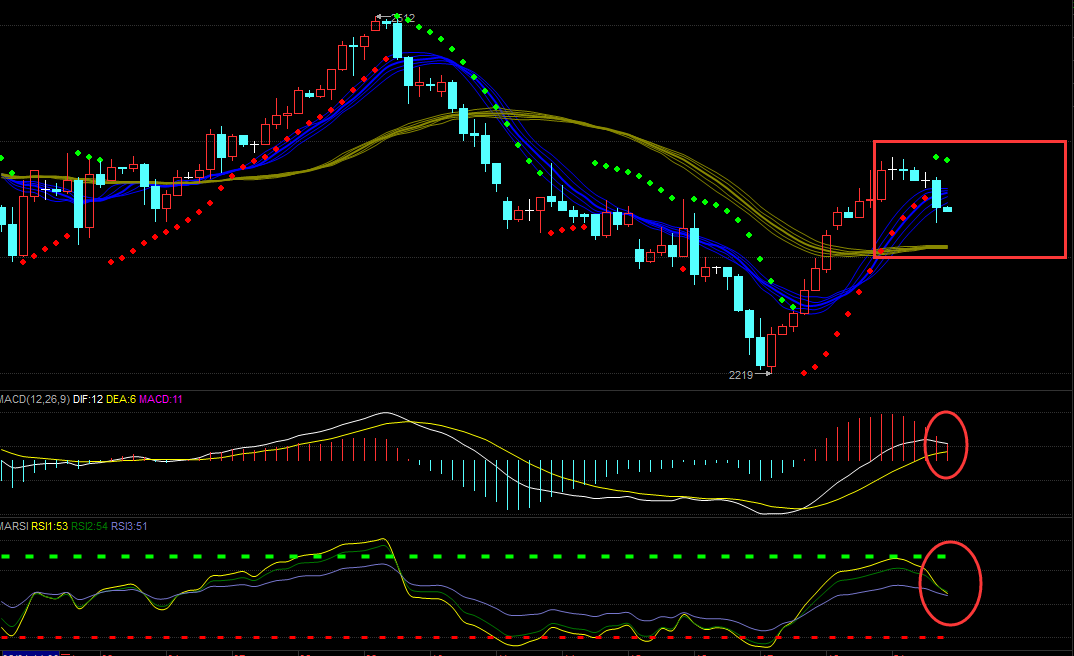Click the last cyan candlestick inside red rectangle
The image size is (1074, 656).
point(947,209)
